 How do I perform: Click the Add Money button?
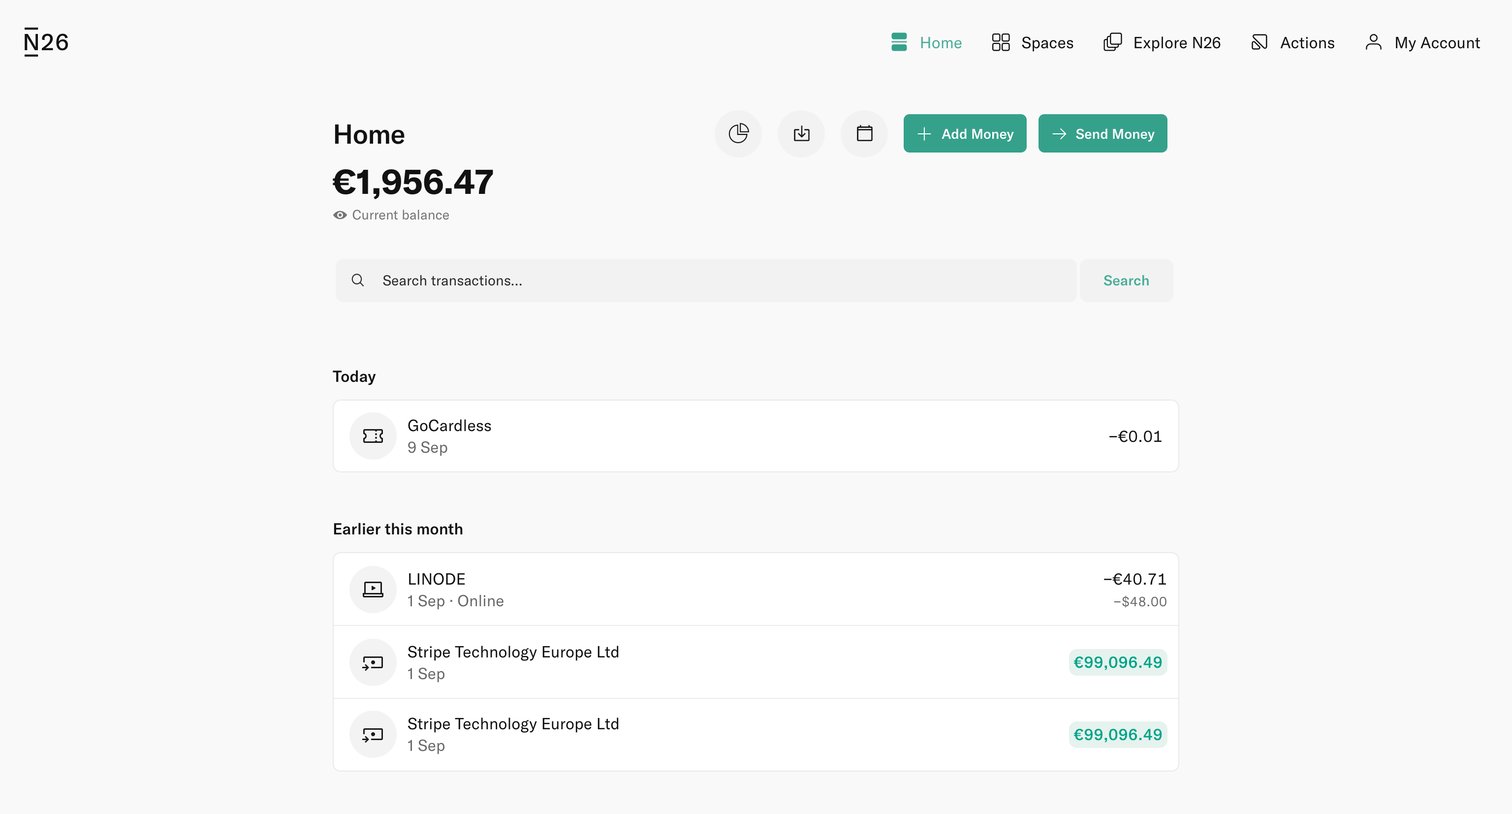coord(965,134)
